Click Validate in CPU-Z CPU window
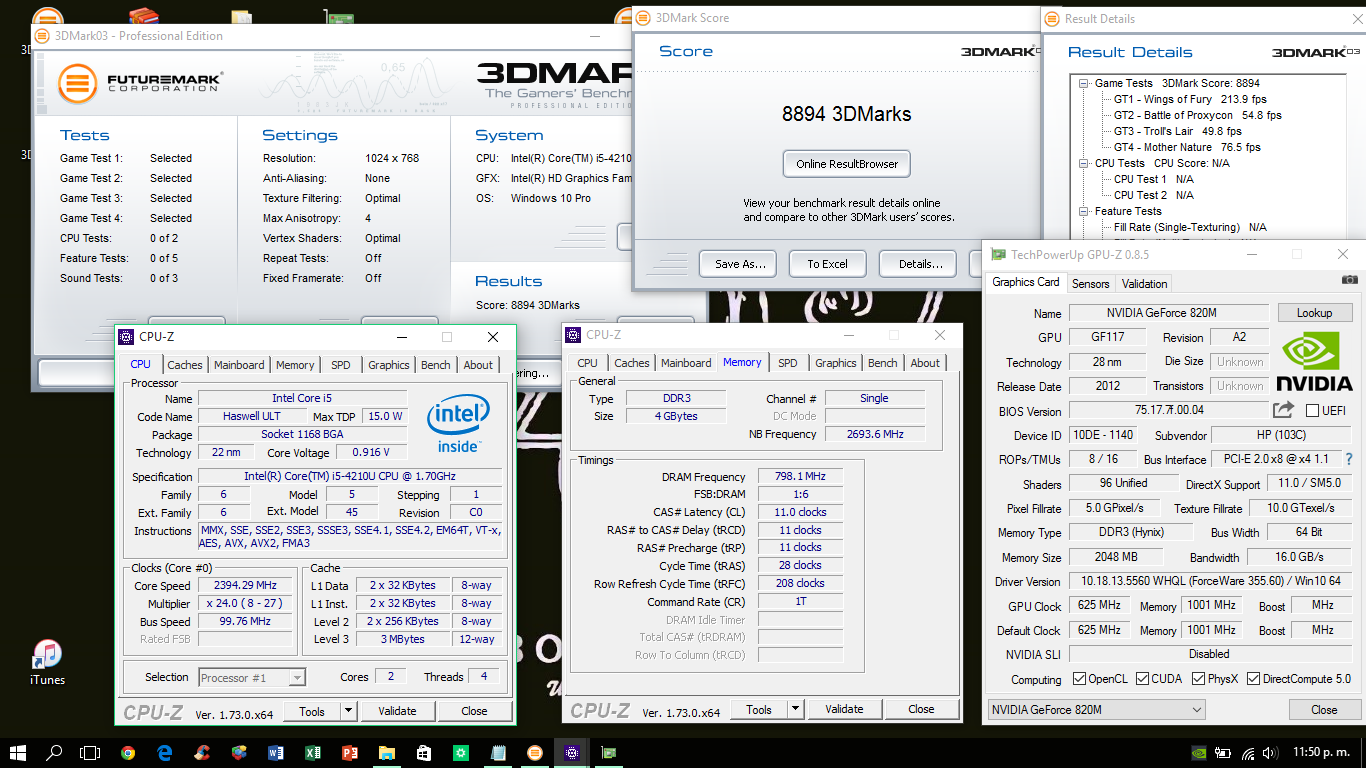The height and width of the screenshot is (768, 1366). (397, 711)
